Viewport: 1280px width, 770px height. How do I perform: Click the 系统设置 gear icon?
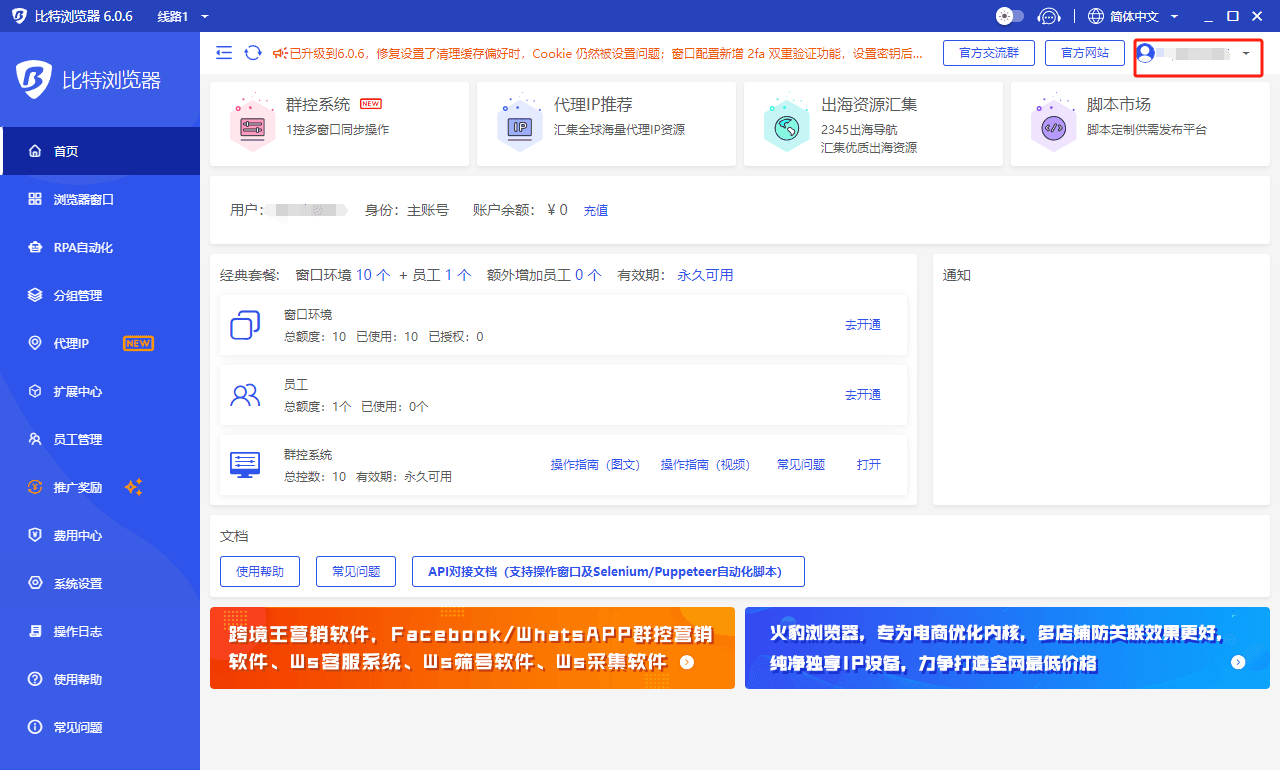pyautogui.click(x=35, y=583)
